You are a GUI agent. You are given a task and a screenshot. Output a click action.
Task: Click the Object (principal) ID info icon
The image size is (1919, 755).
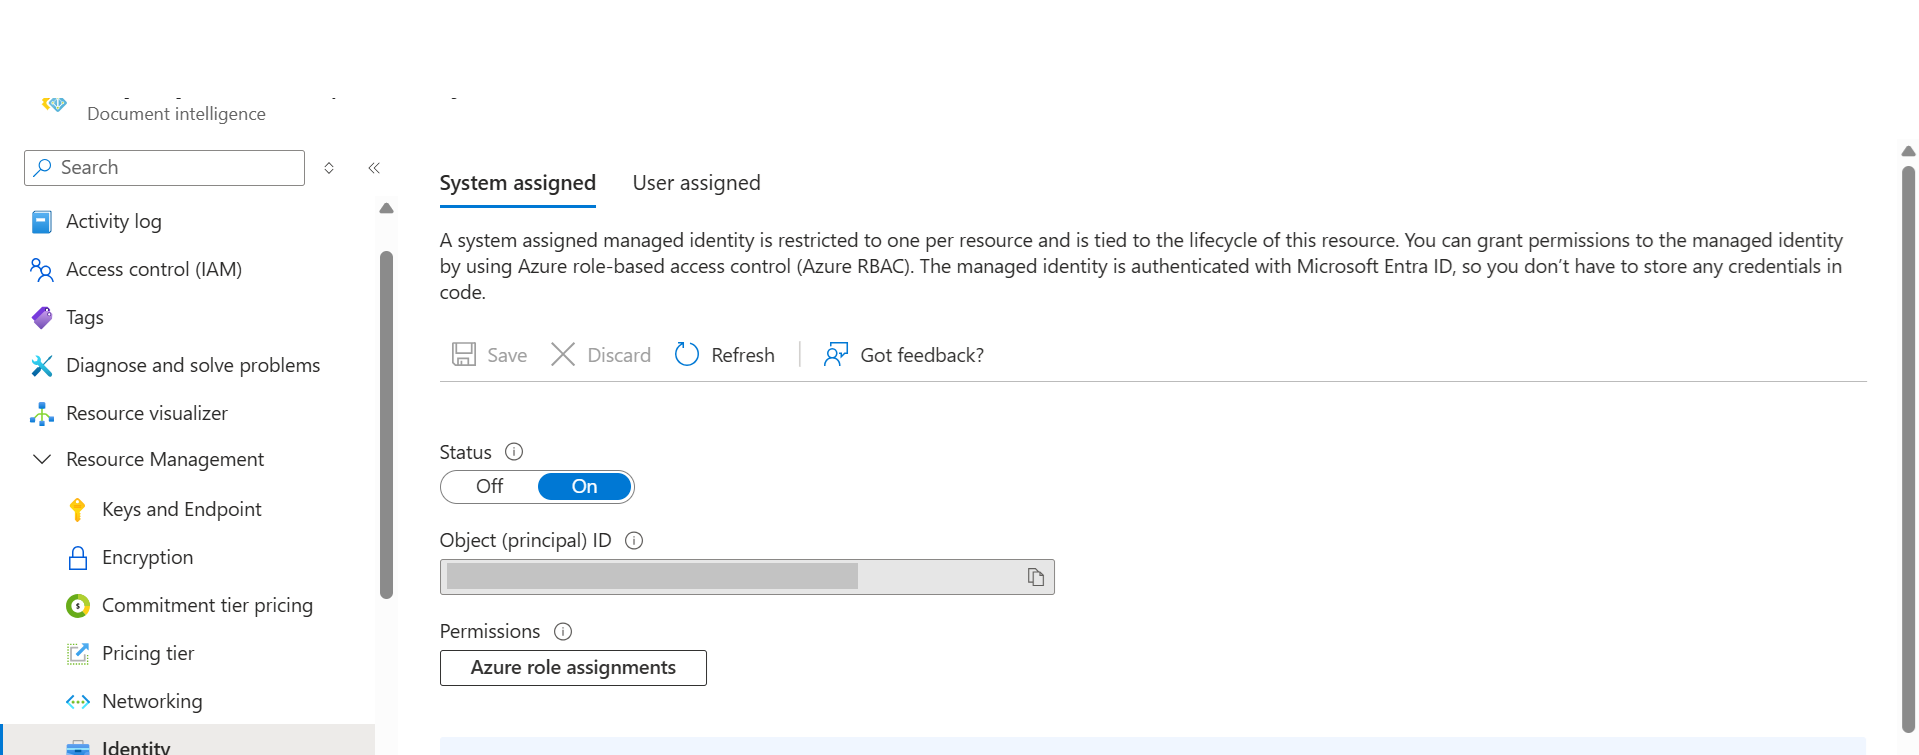pyautogui.click(x=634, y=541)
